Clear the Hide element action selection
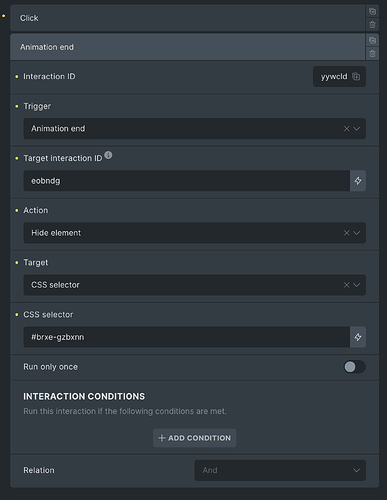 [347, 233]
